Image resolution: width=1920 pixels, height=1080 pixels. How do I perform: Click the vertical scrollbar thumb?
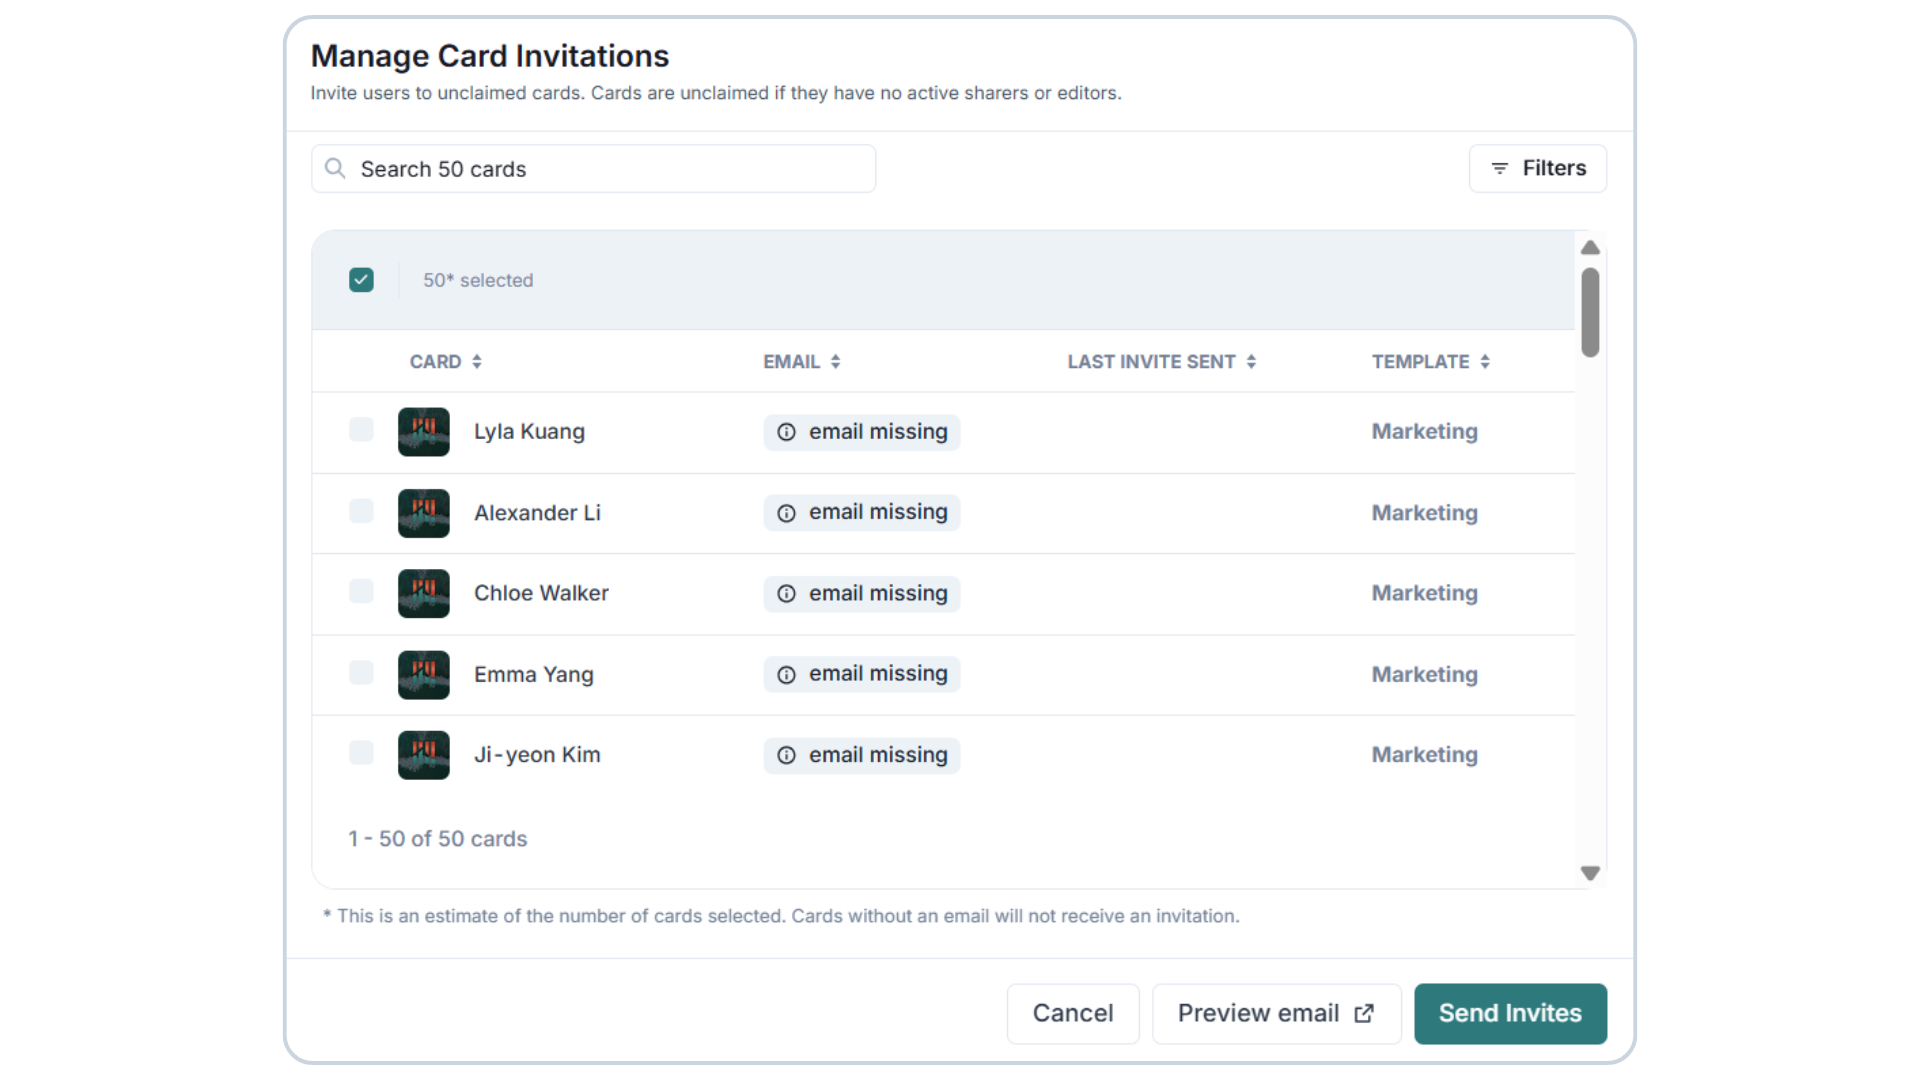1590,312
